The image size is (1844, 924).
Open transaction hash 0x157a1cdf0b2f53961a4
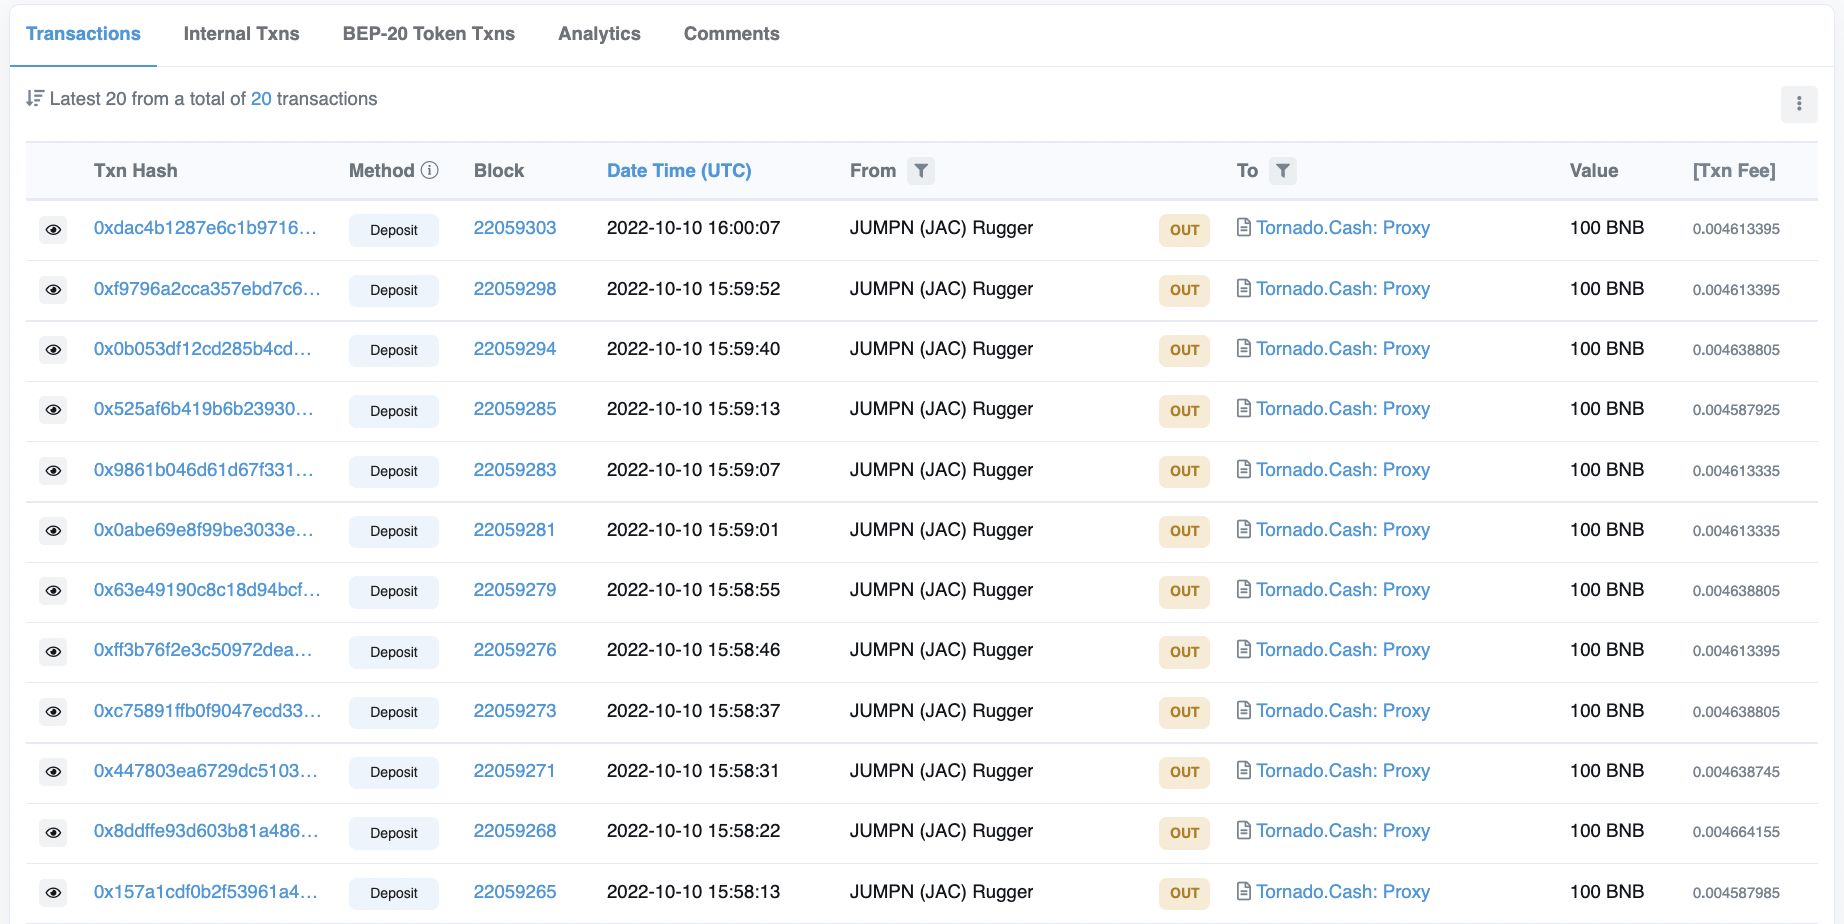pos(206,892)
